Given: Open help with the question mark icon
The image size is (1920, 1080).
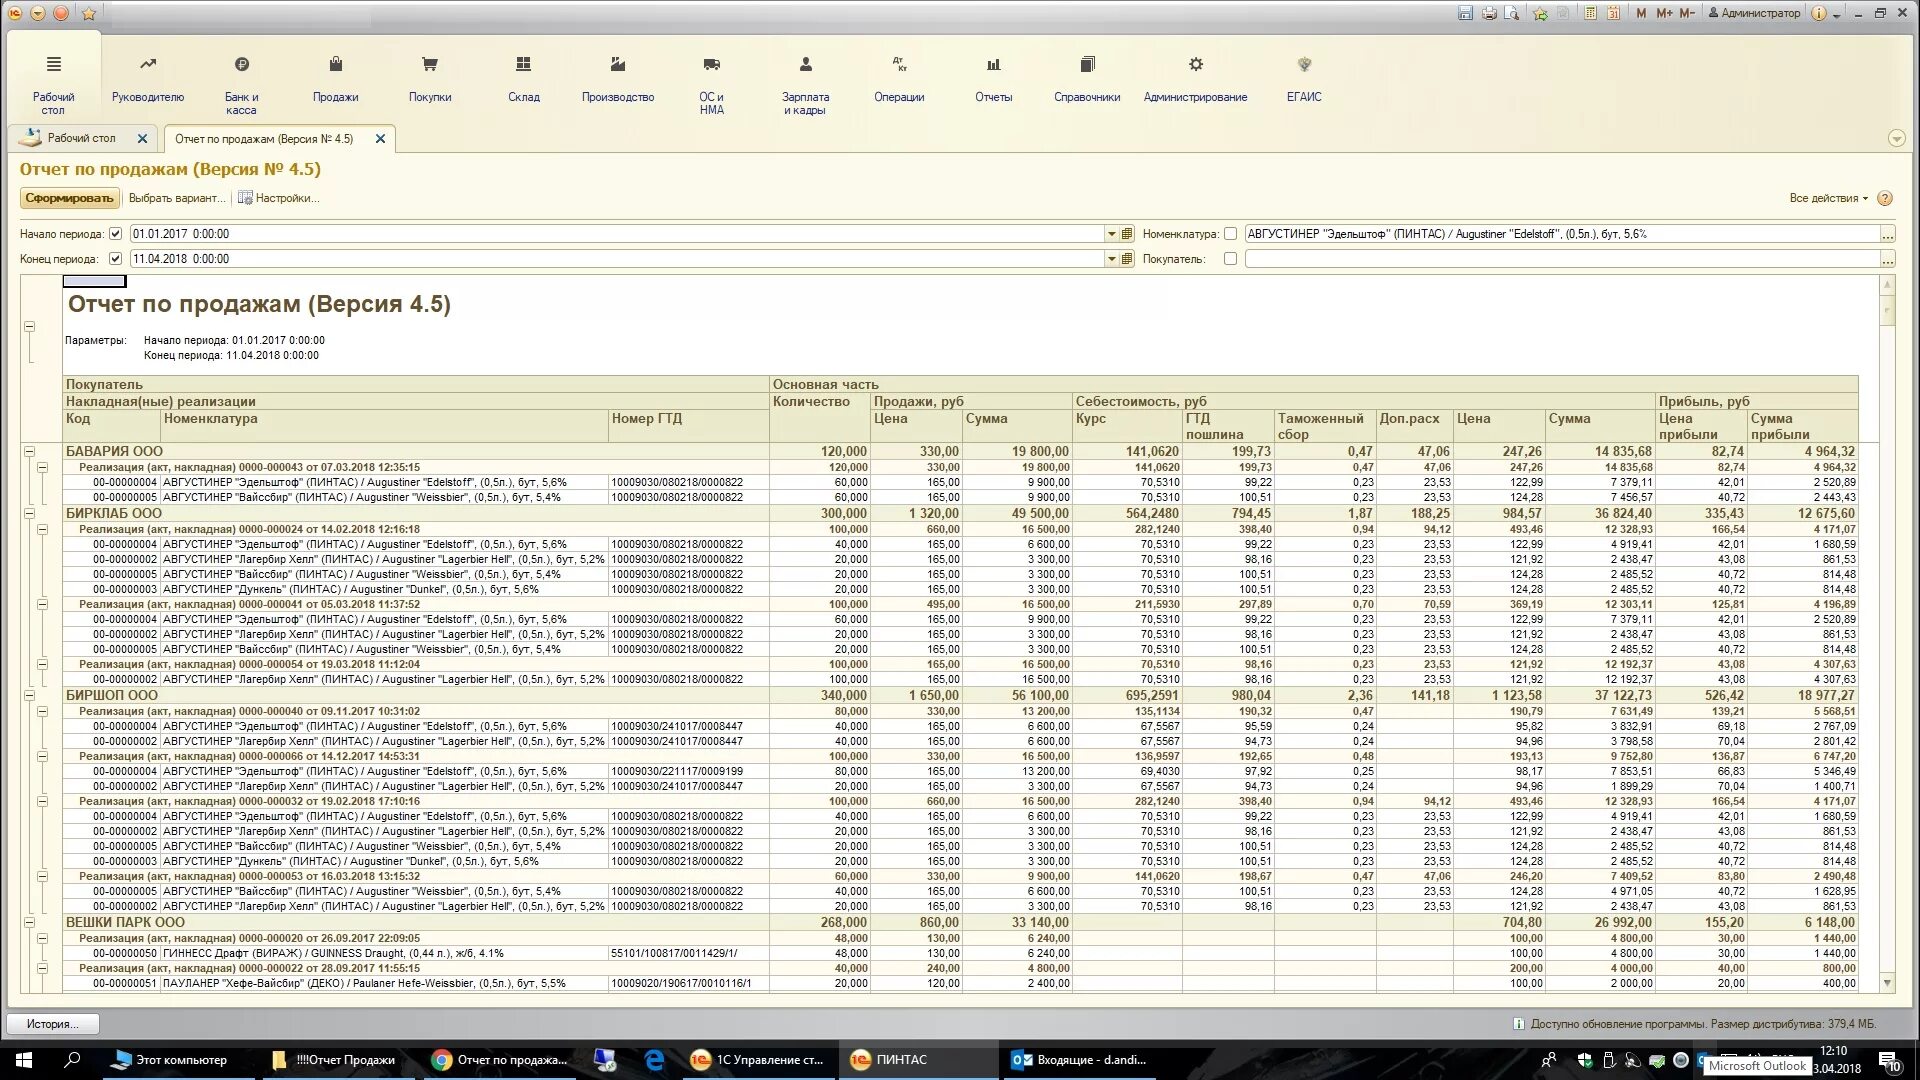Looking at the screenshot, I should click(1884, 198).
